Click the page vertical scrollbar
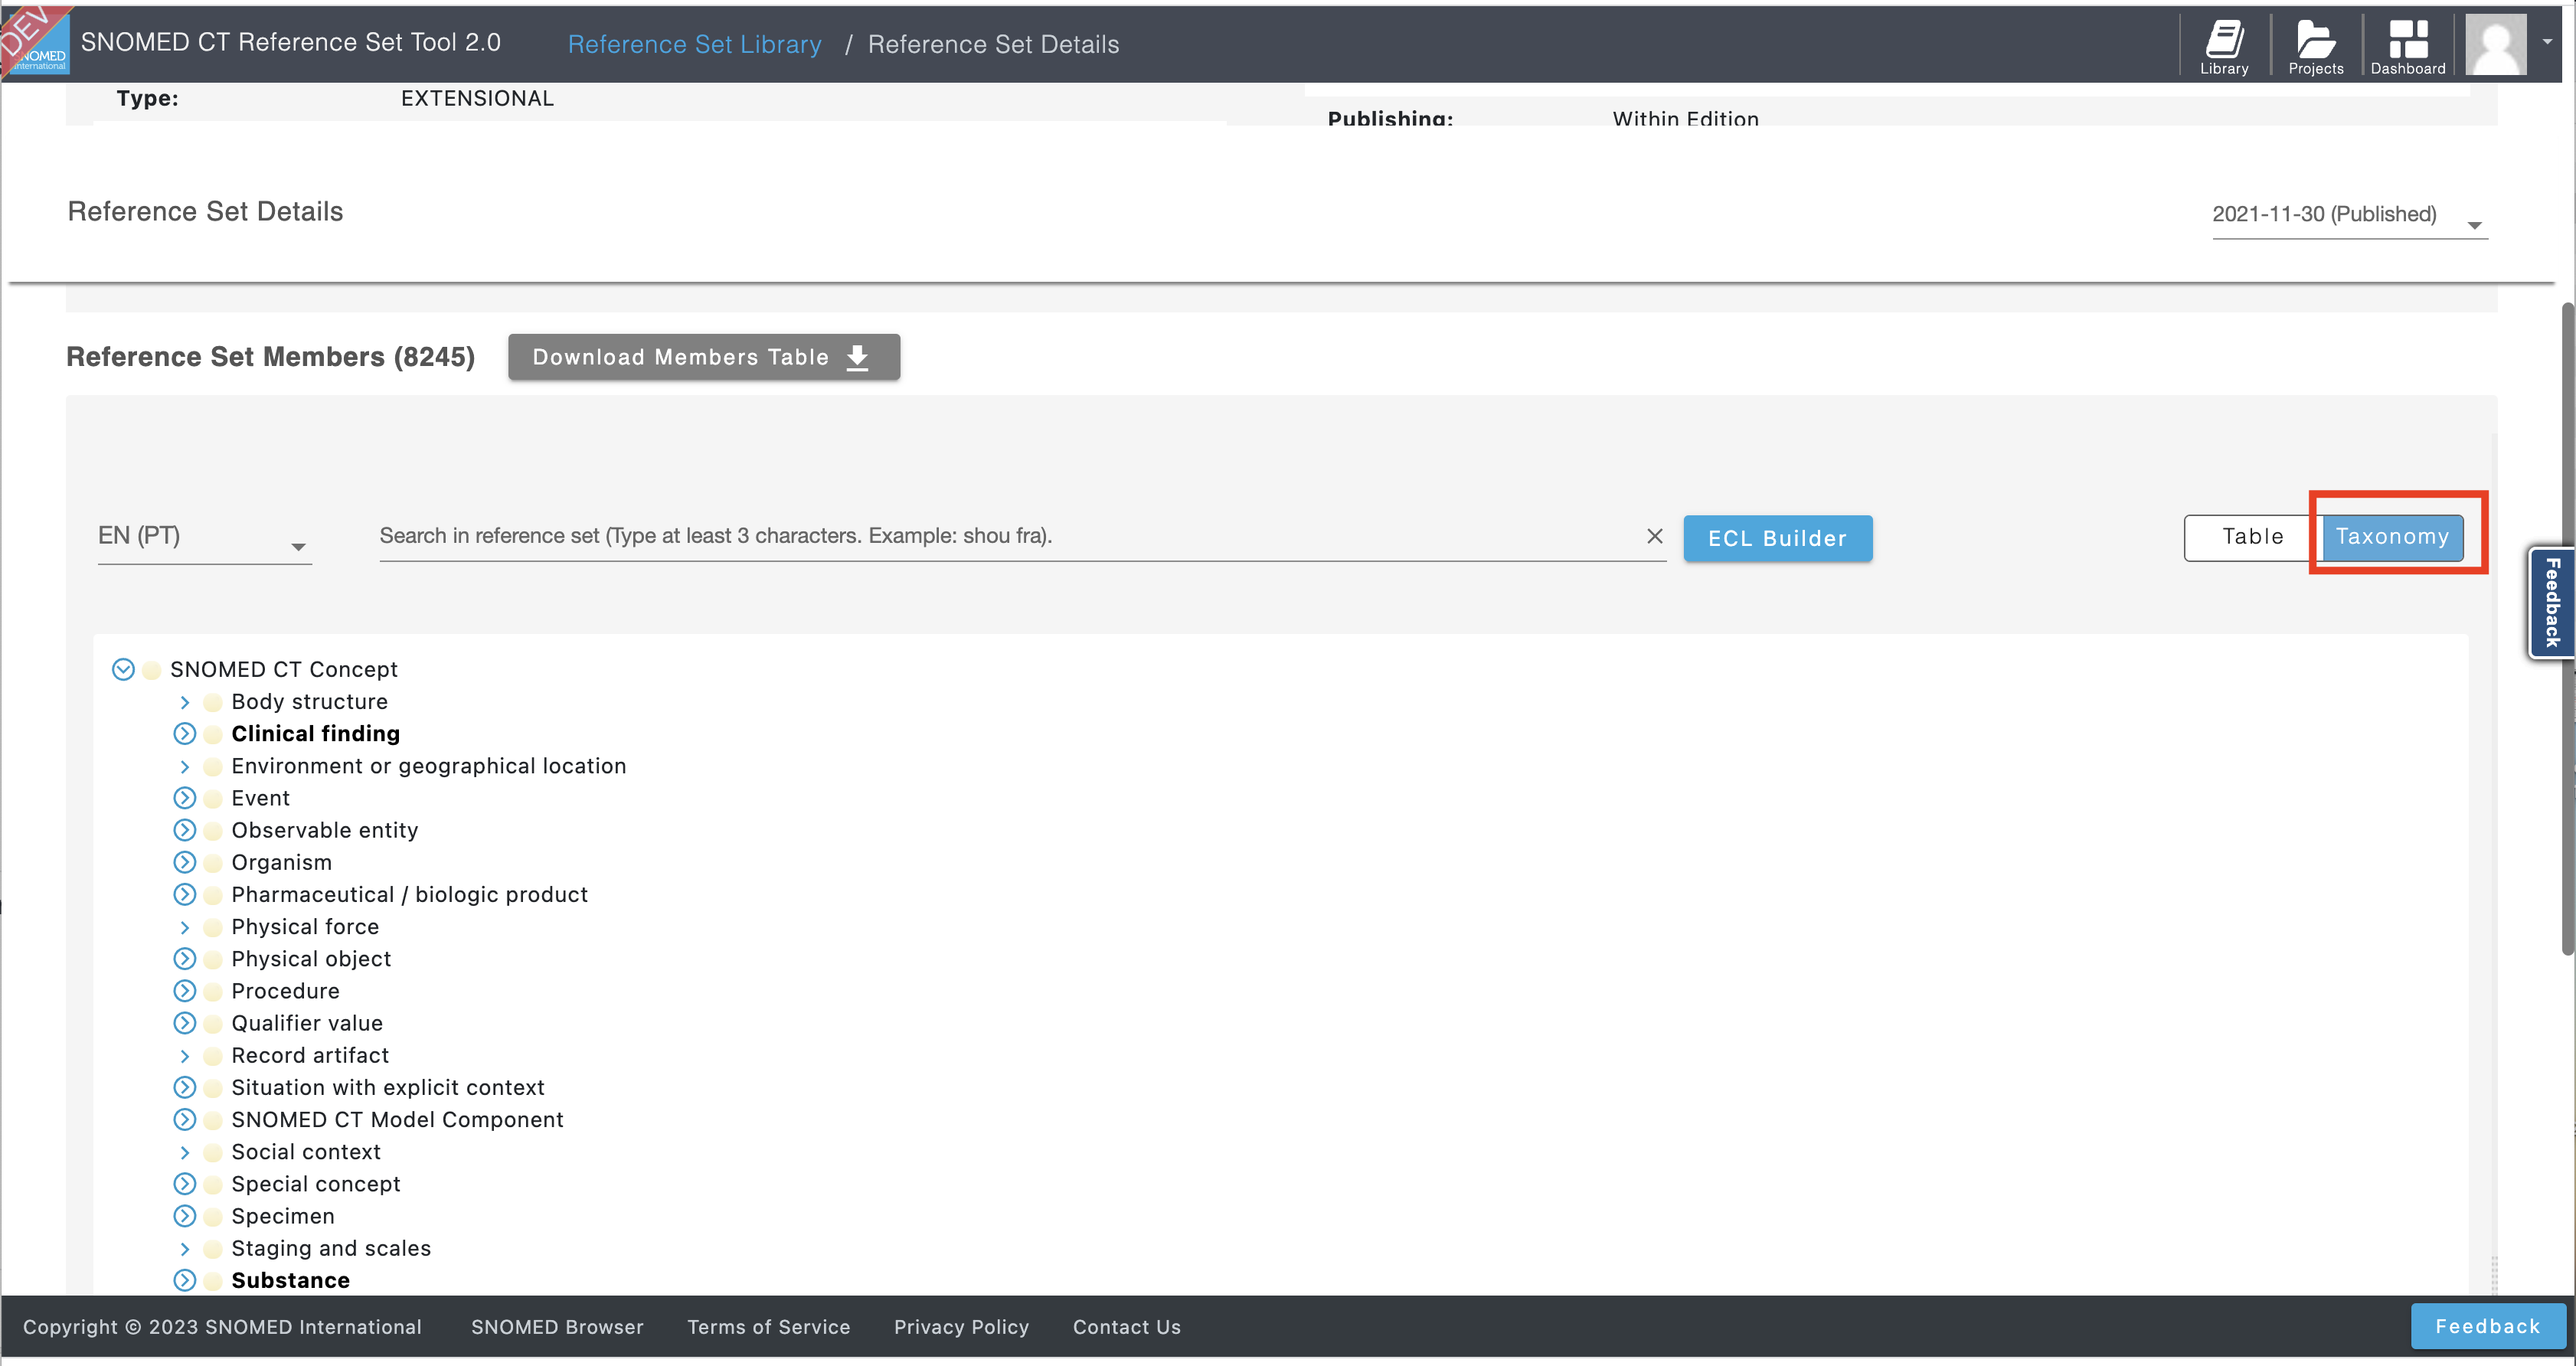The image size is (2576, 1366). pos(2567,629)
